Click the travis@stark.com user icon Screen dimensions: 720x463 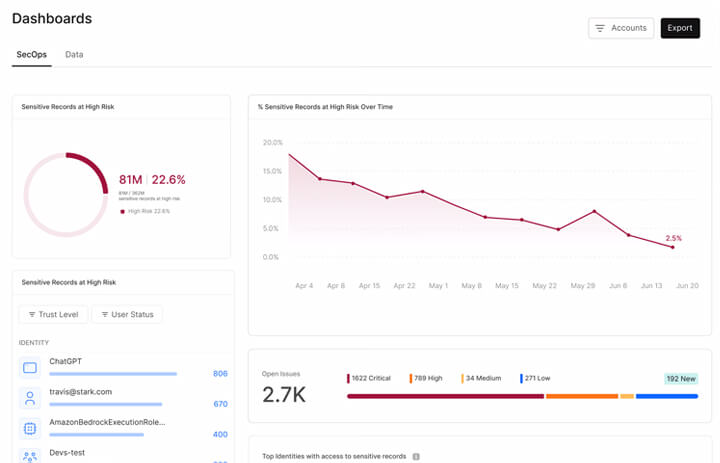pyautogui.click(x=30, y=398)
